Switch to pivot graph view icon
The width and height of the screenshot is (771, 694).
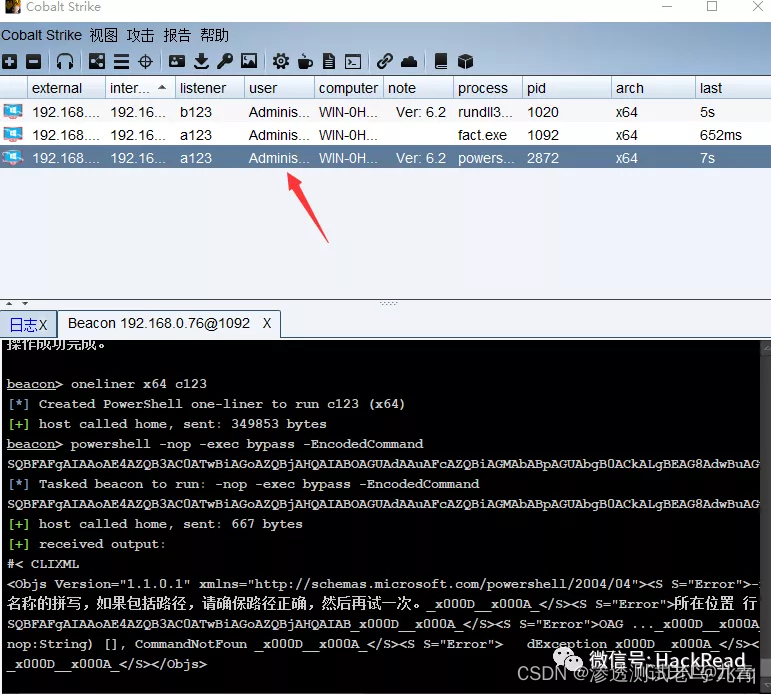tap(96, 61)
